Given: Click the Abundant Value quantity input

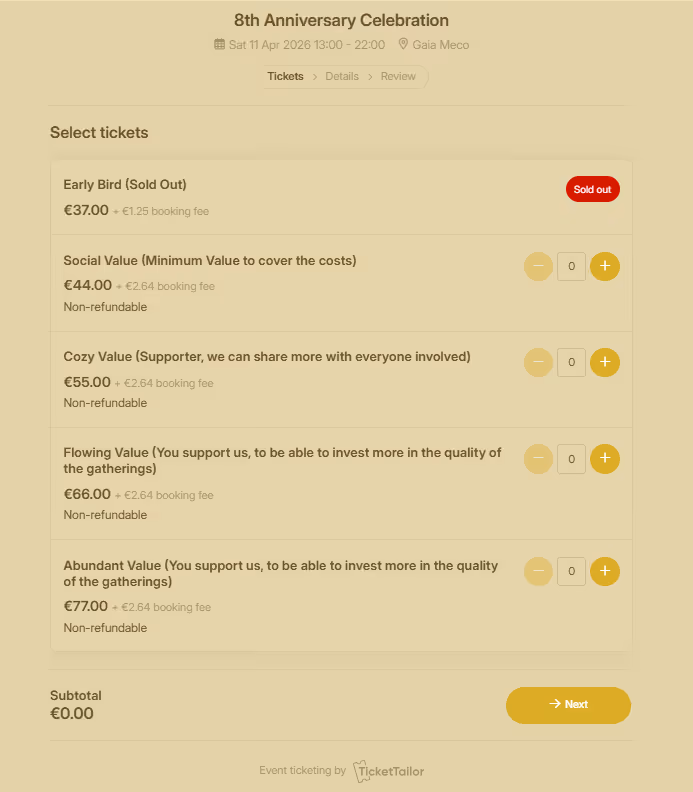Looking at the screenshot, I should pyautogui.click(x=571, y=571).
